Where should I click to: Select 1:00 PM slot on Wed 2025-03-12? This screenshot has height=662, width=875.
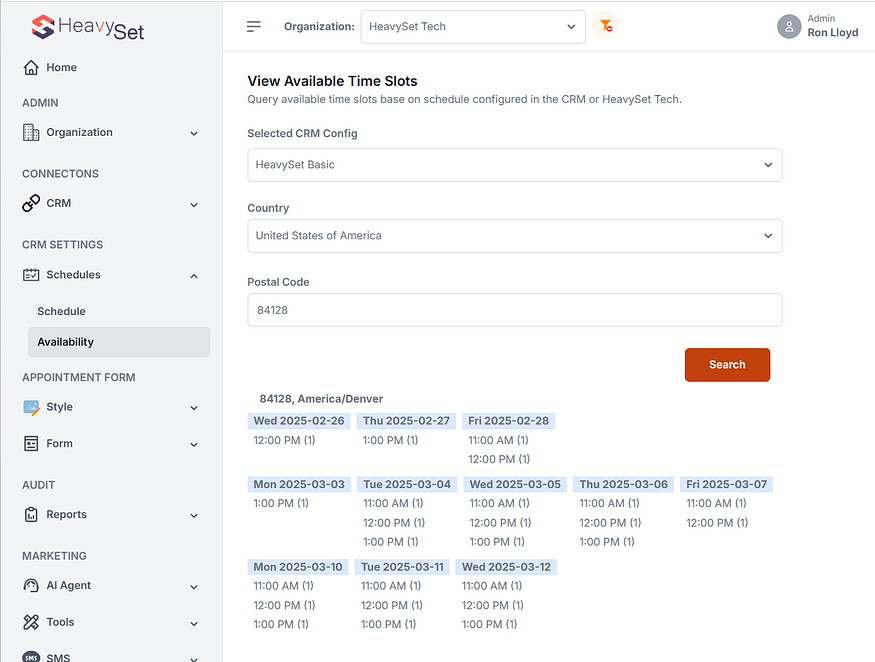pos(489,625)
